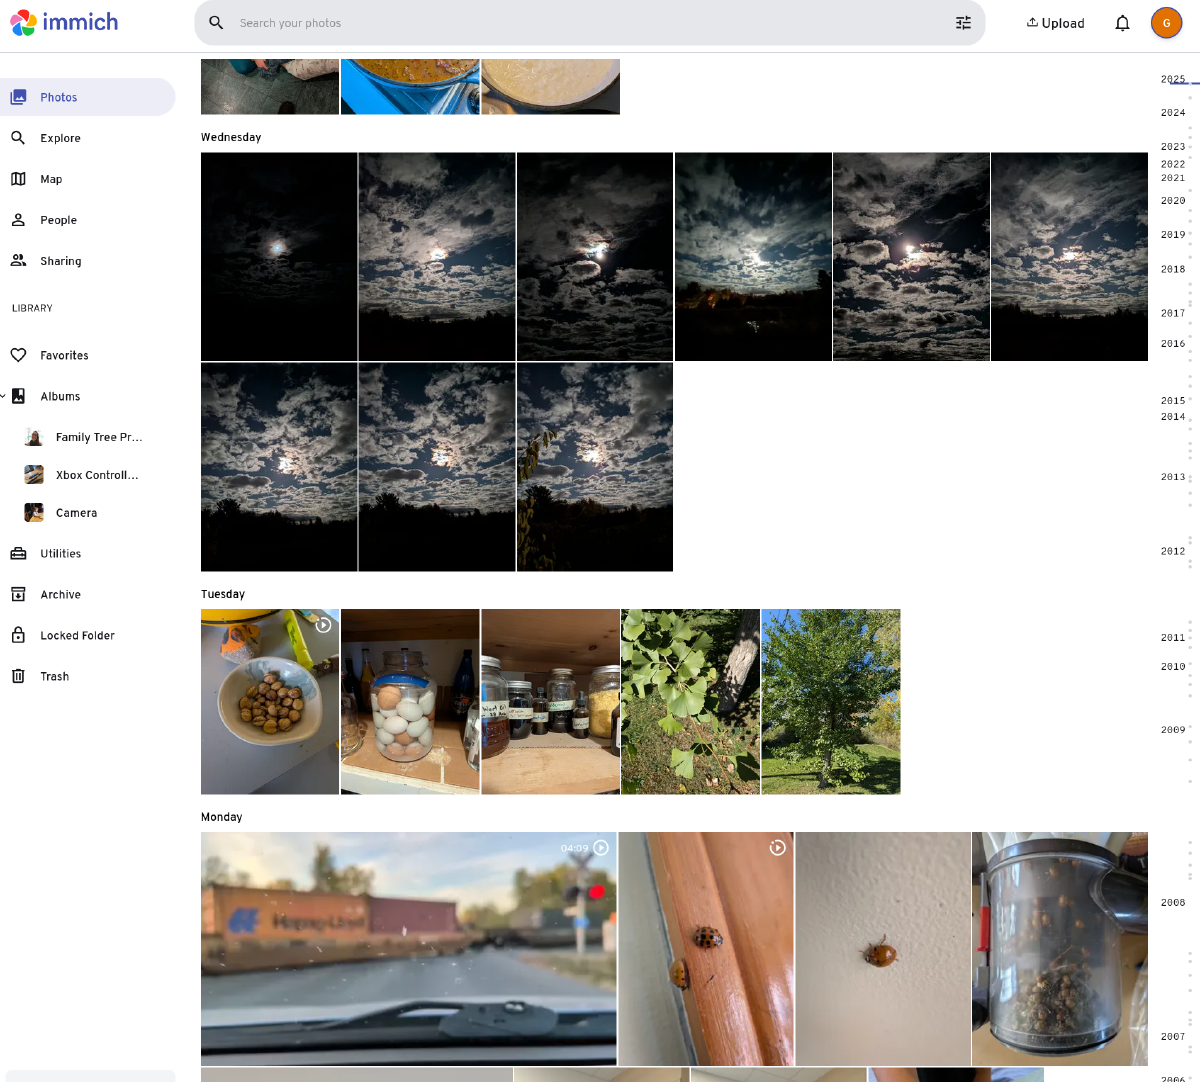Click the search magnifier icon
Viewport: 1200px width, 1082px height.
tap(216, 23)
